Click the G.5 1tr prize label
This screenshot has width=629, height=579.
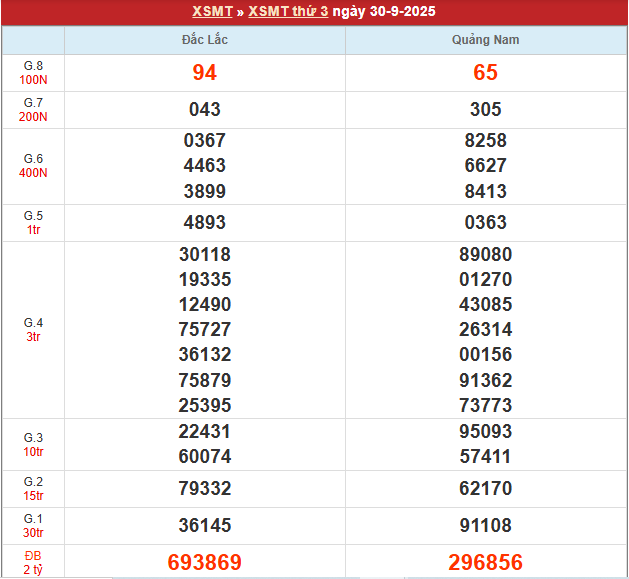33,222
